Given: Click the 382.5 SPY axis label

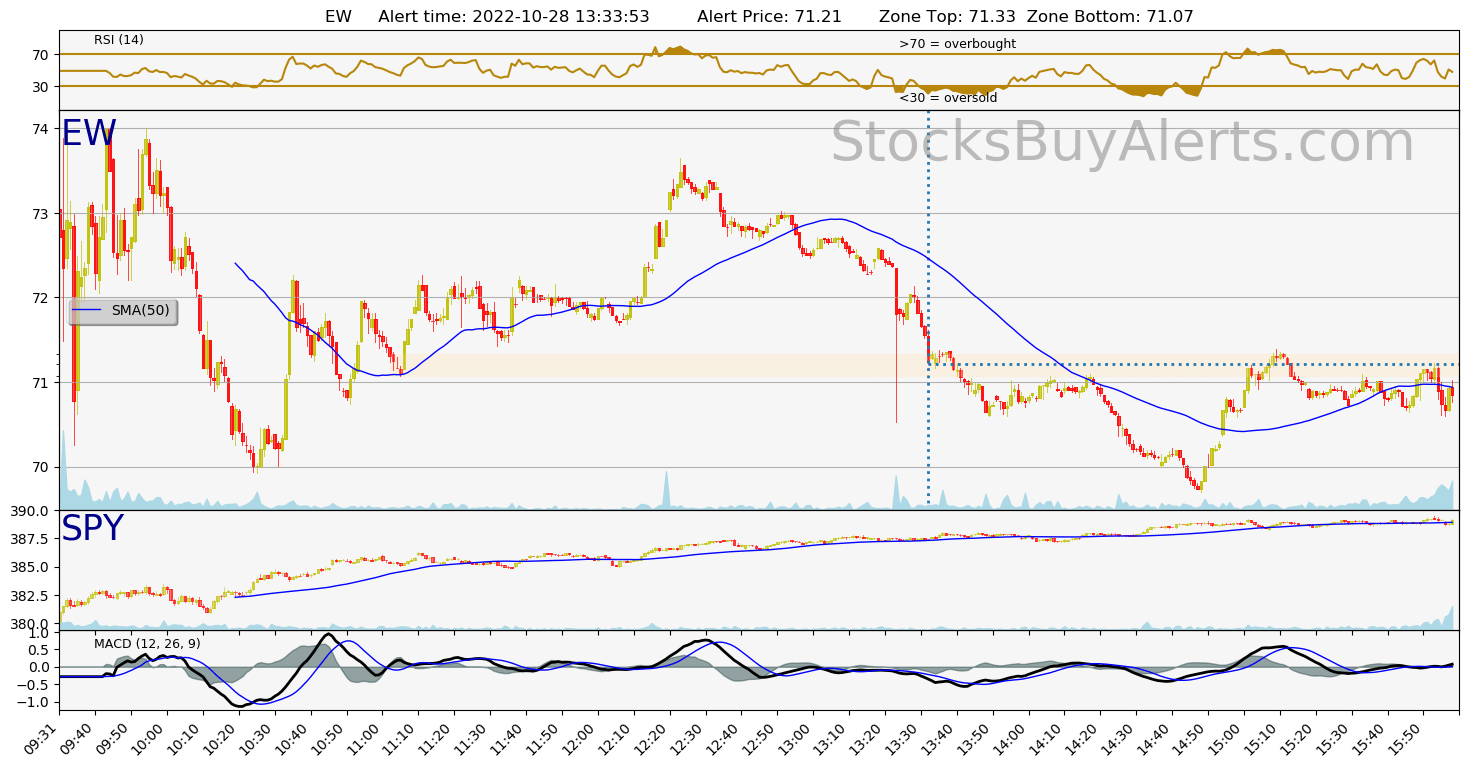Looking at the screenshot, I should 28,596.
